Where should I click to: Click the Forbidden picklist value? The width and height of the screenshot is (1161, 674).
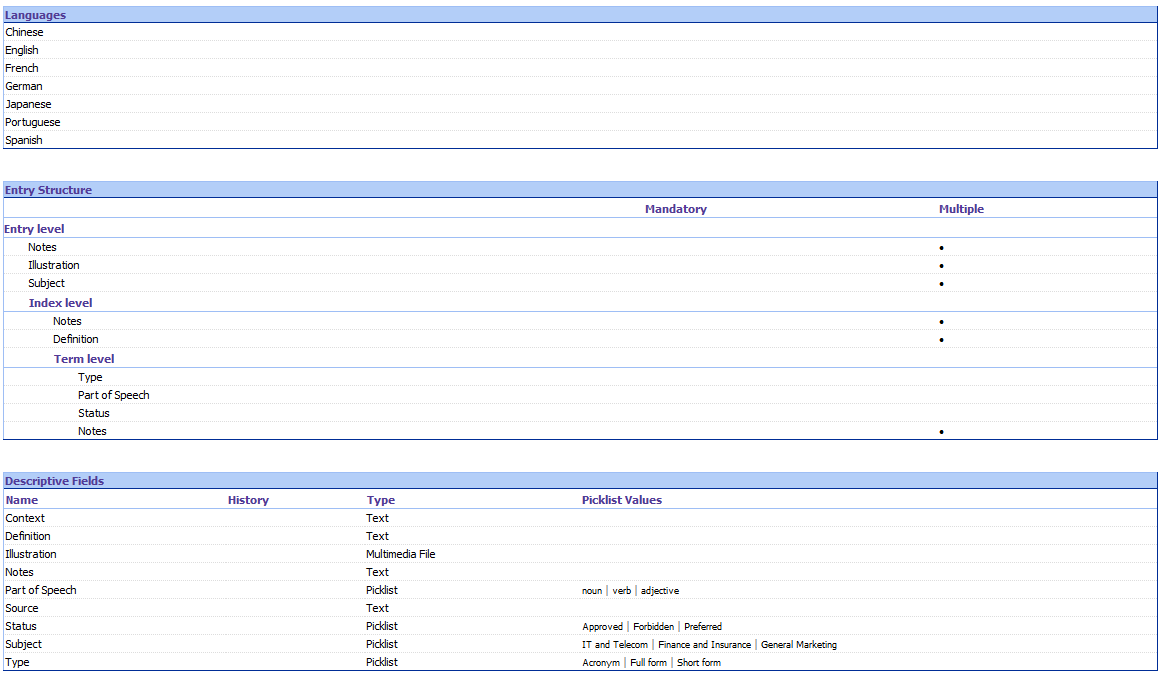tap(653, 627)
